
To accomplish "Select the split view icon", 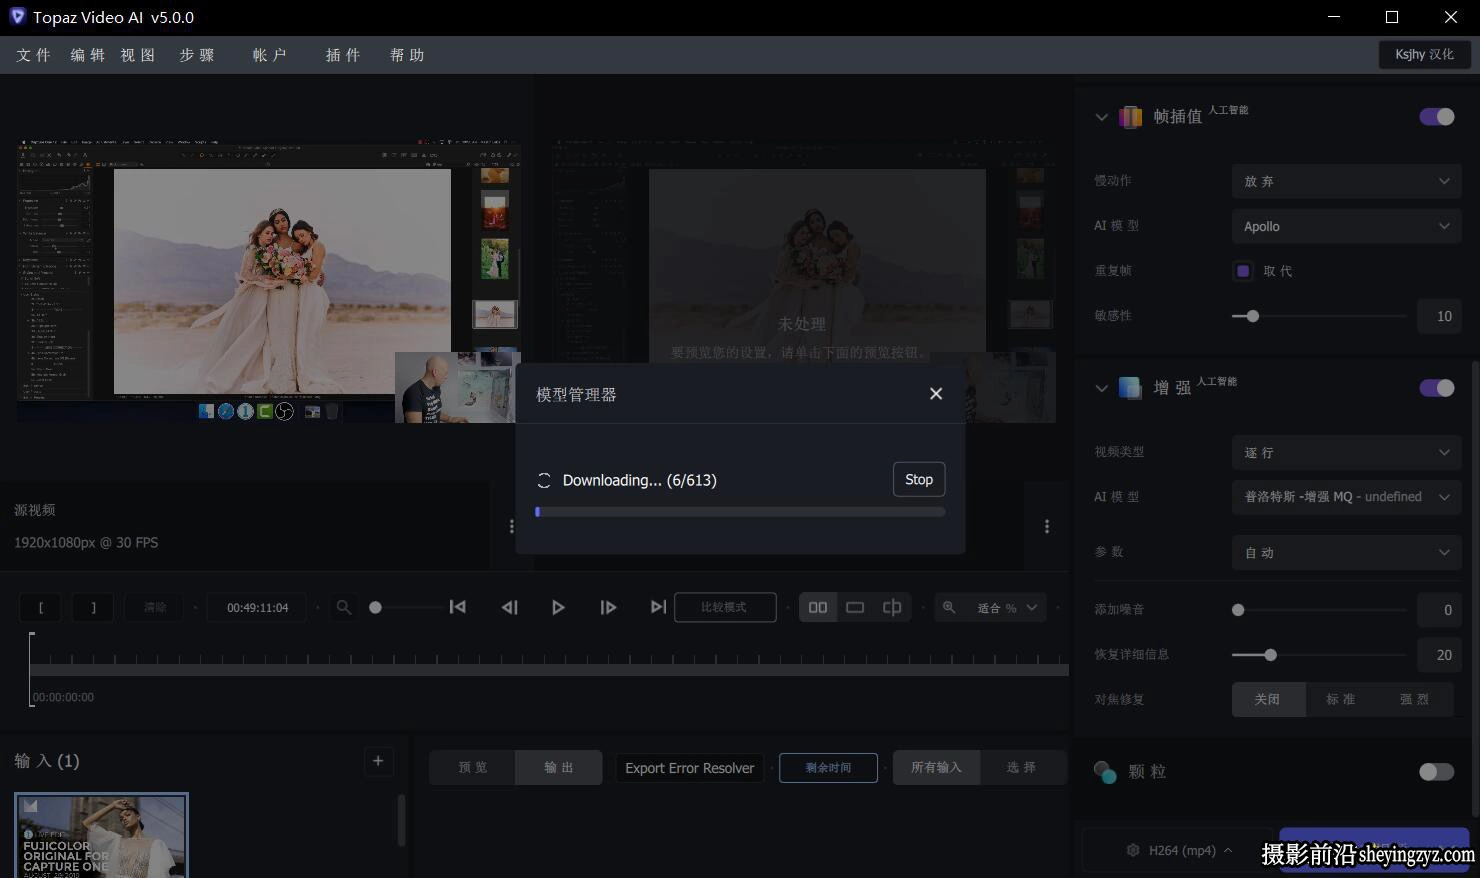I will (x=892, y=607).
